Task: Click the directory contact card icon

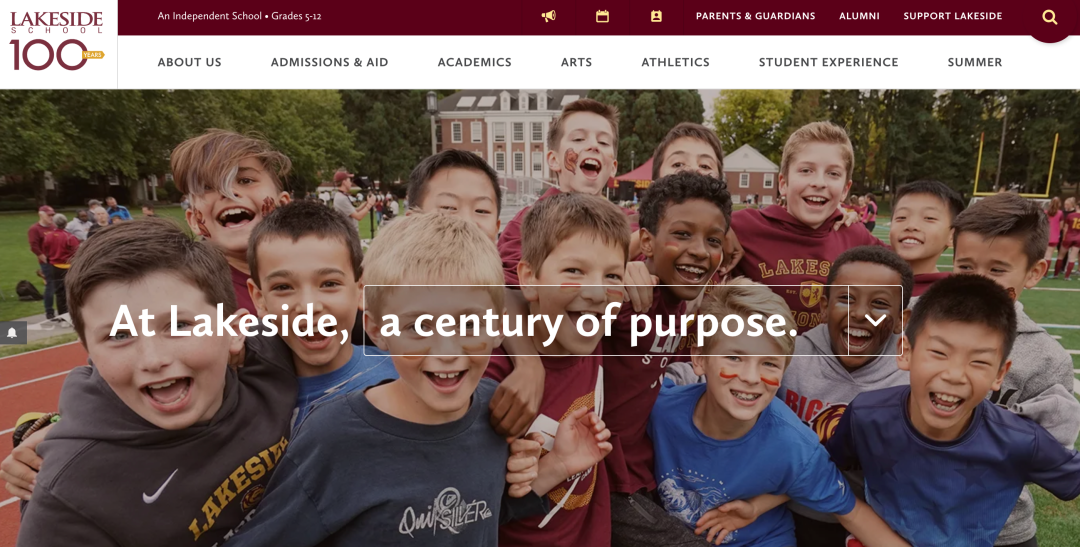Action: [x=656, y=16]
